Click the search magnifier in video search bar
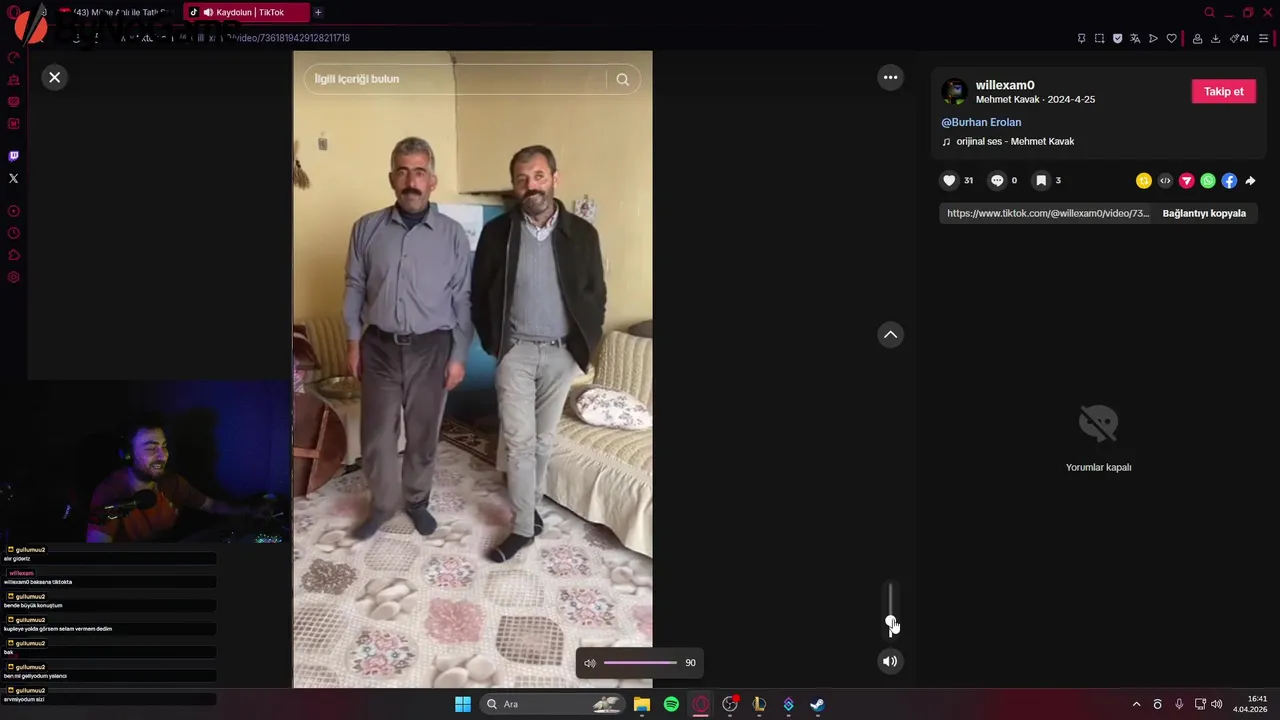Image resolution: width=1280 pixels, height=720 pixels. (x=622, y=79)
